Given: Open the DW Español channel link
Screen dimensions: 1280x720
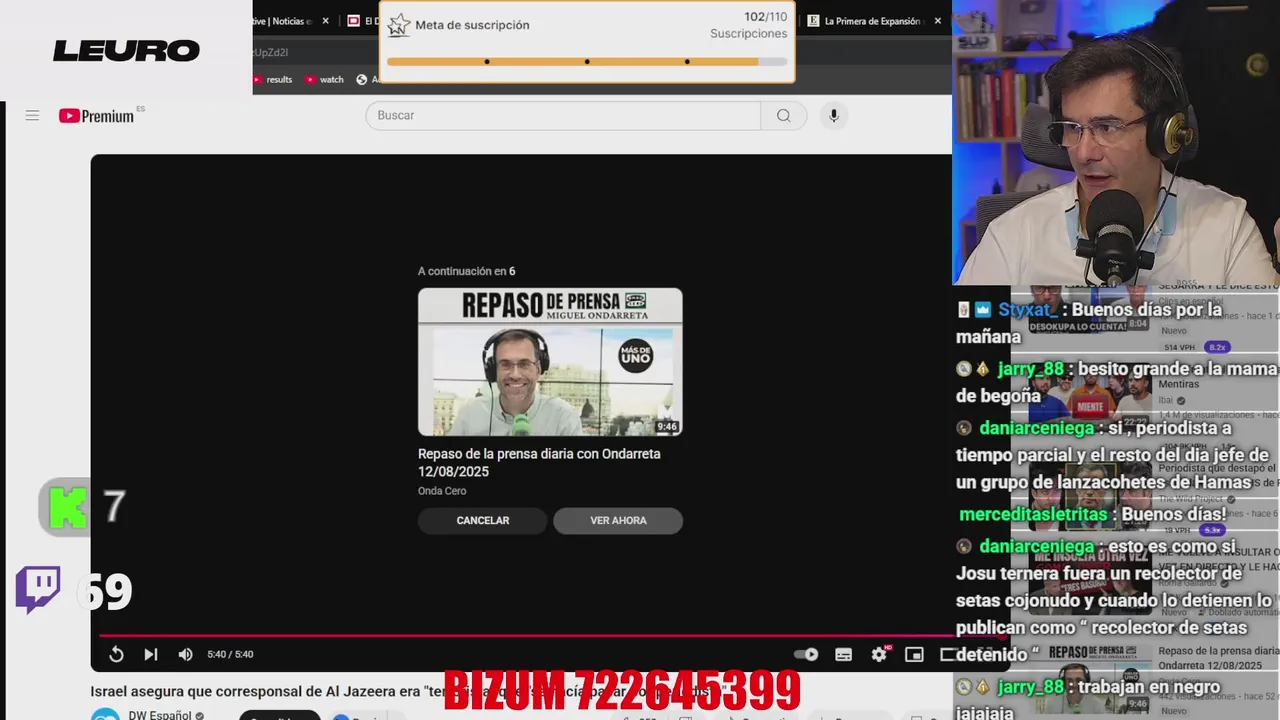Looking at the screenshot, I should [160, 715].
